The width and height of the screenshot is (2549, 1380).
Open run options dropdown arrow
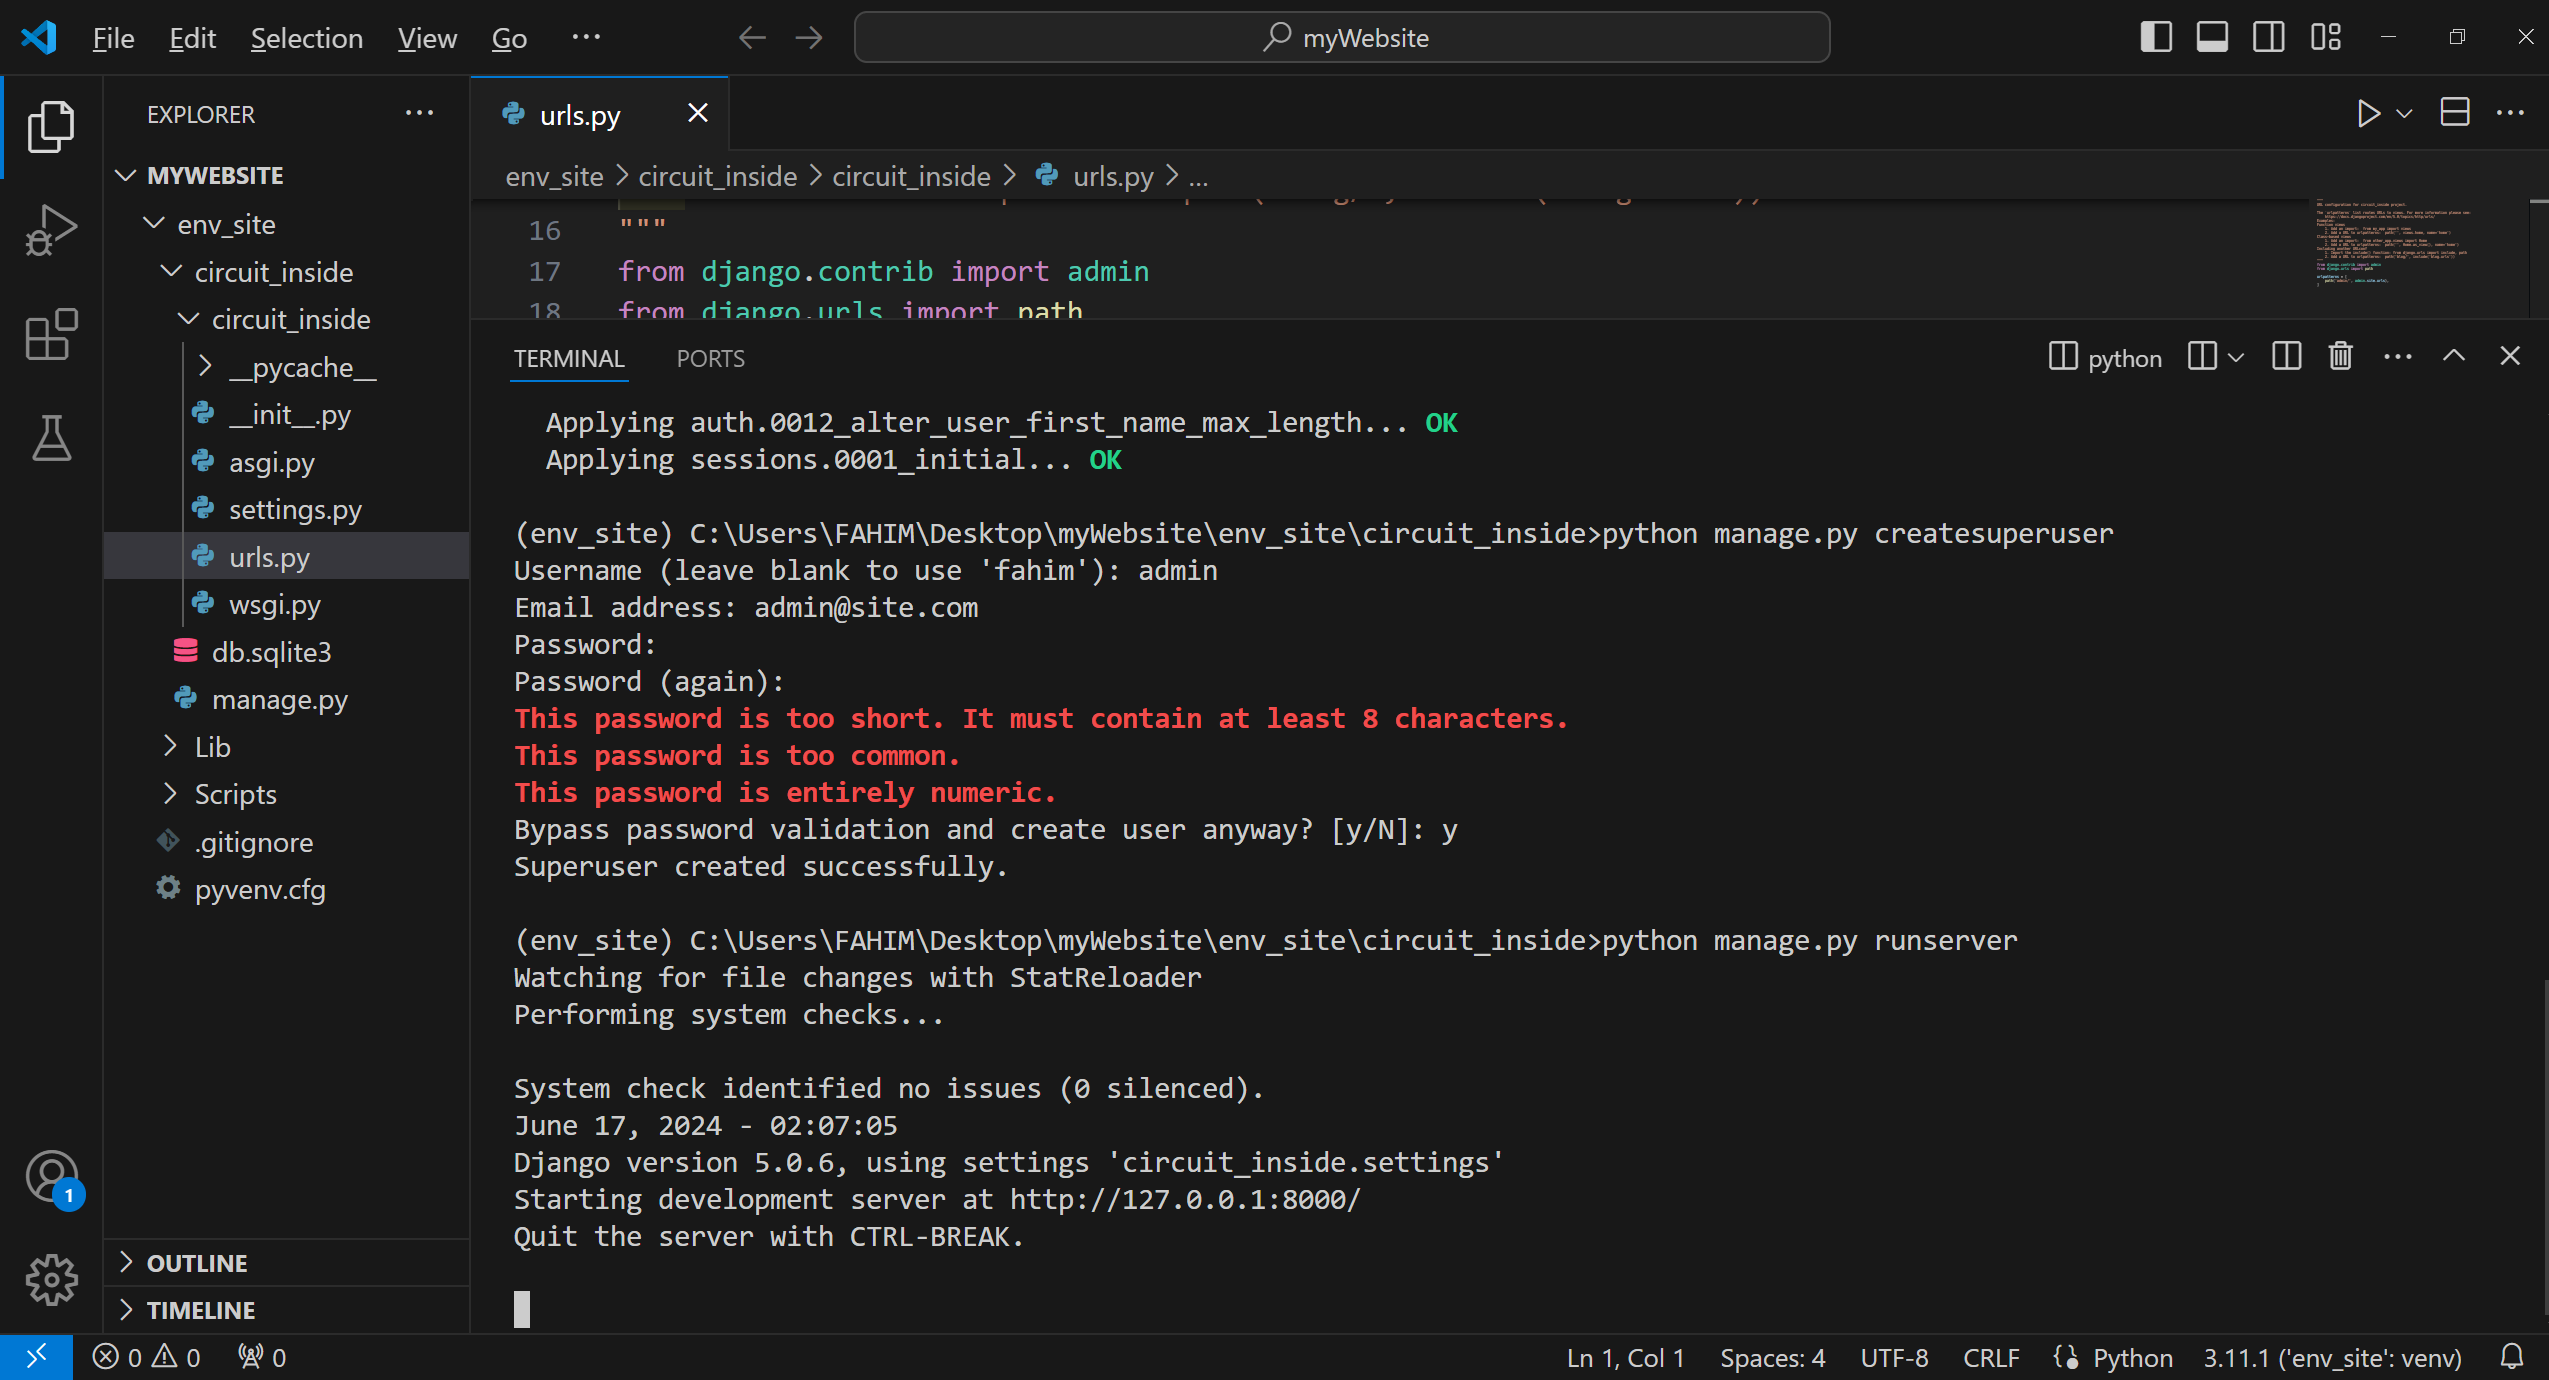click(x=2405, y=114)
